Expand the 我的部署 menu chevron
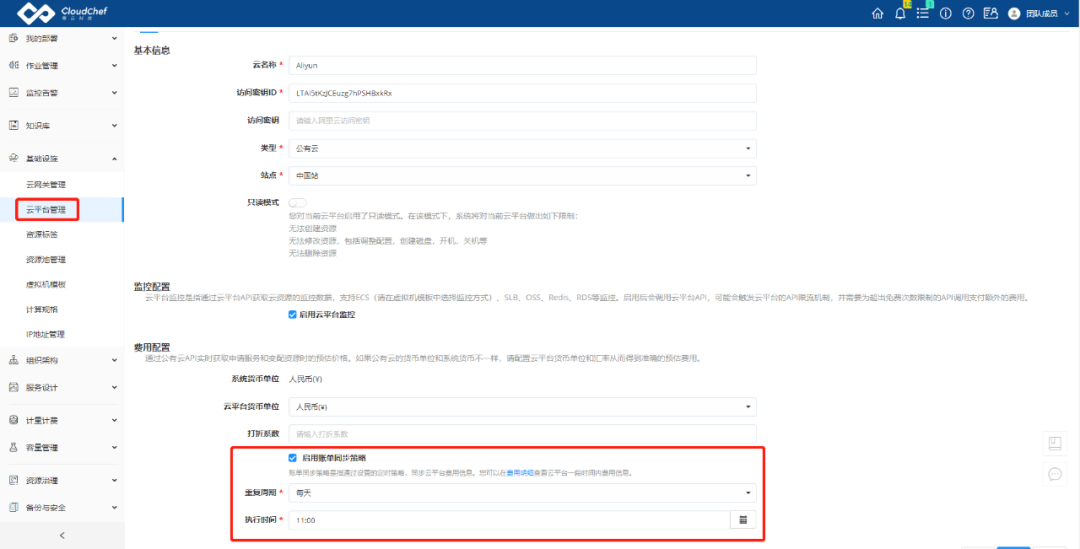Viewport: 1080px width, 549px height. (x=114, y=39)
